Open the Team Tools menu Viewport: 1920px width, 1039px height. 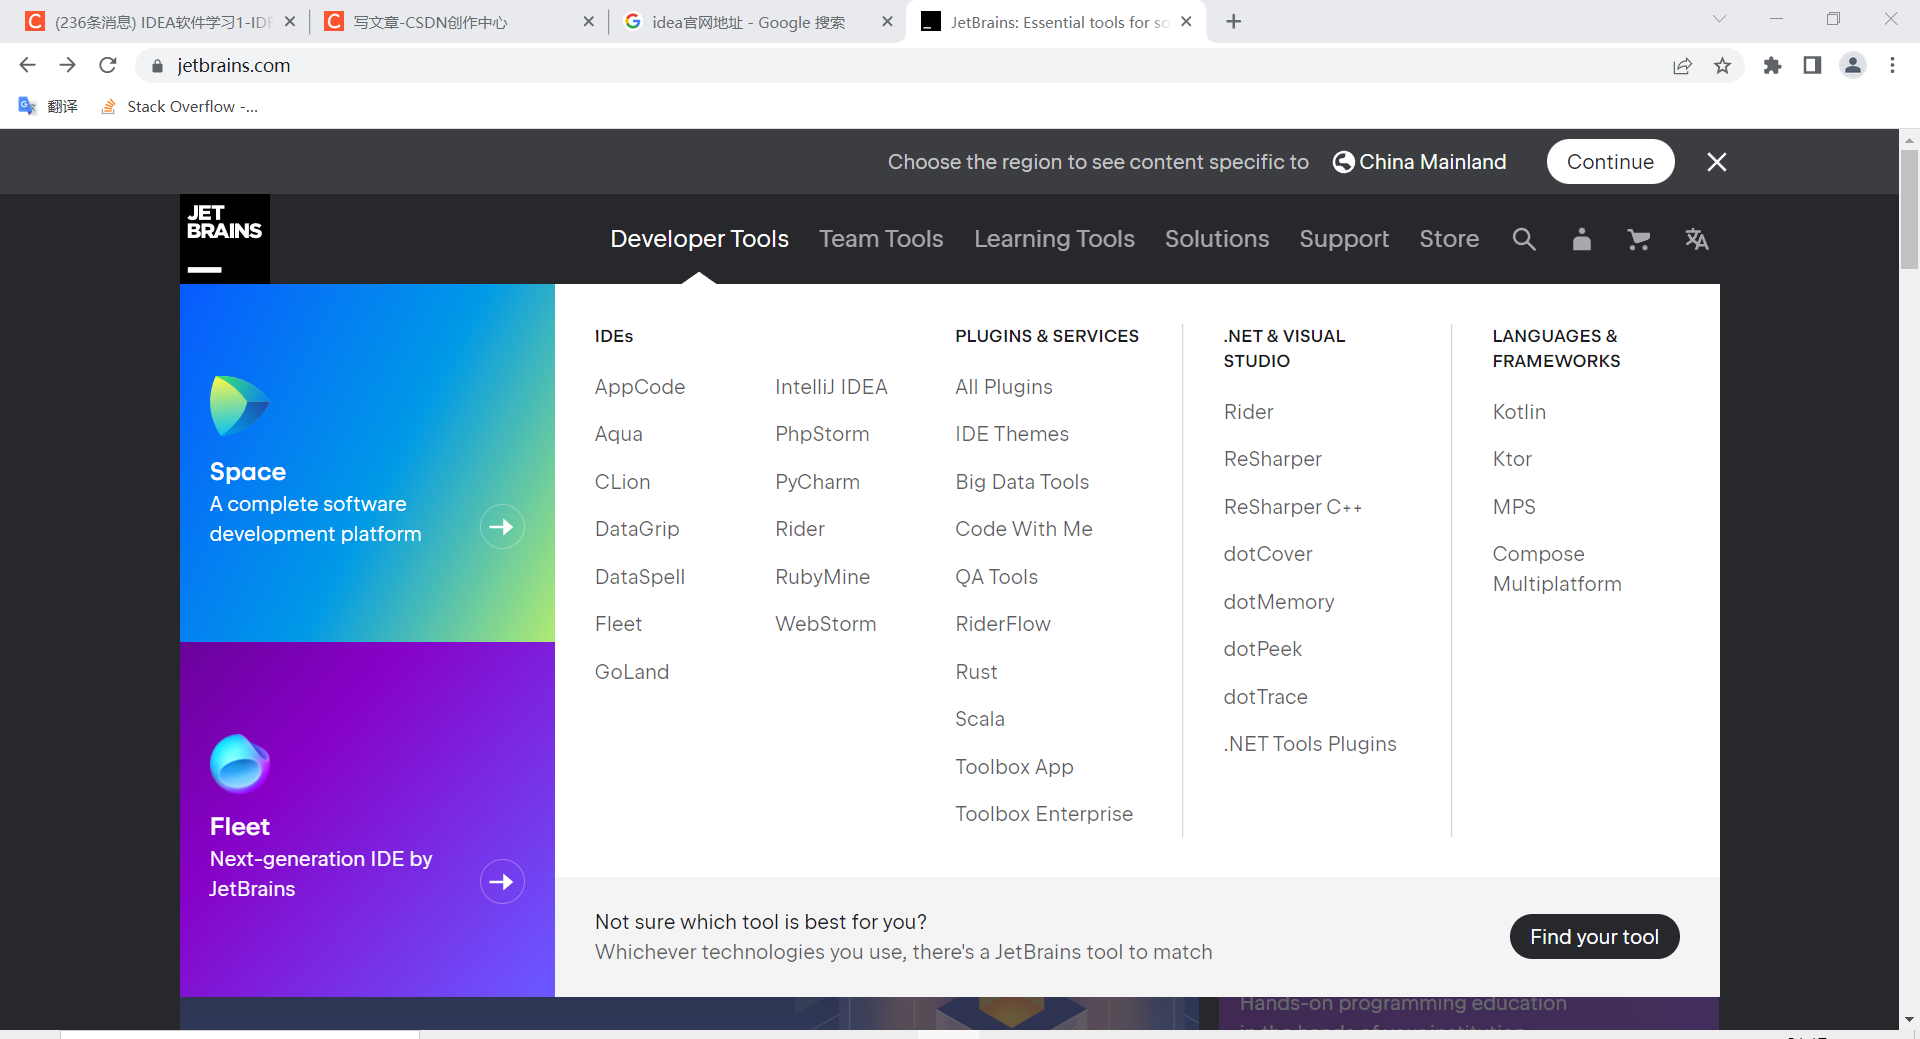tap(881, 239)
